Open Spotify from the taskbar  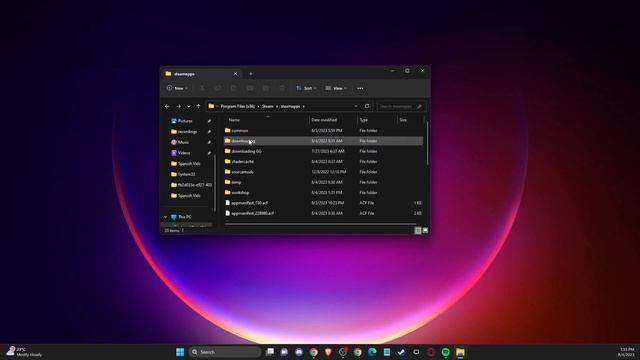tap(445, 352)
